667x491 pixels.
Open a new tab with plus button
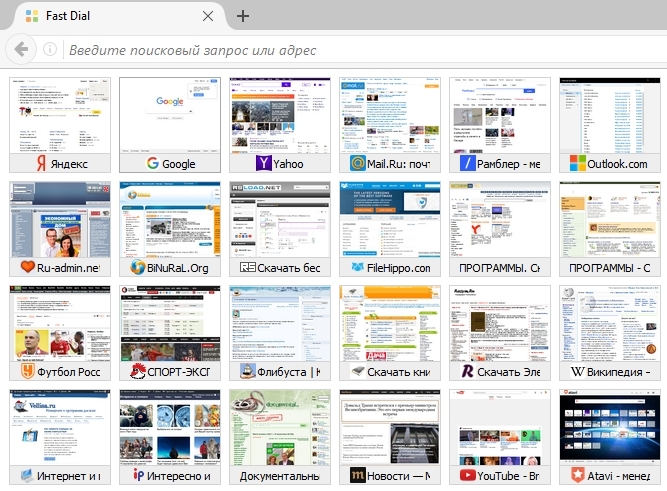pyautogui.click(x=243, y=16)
